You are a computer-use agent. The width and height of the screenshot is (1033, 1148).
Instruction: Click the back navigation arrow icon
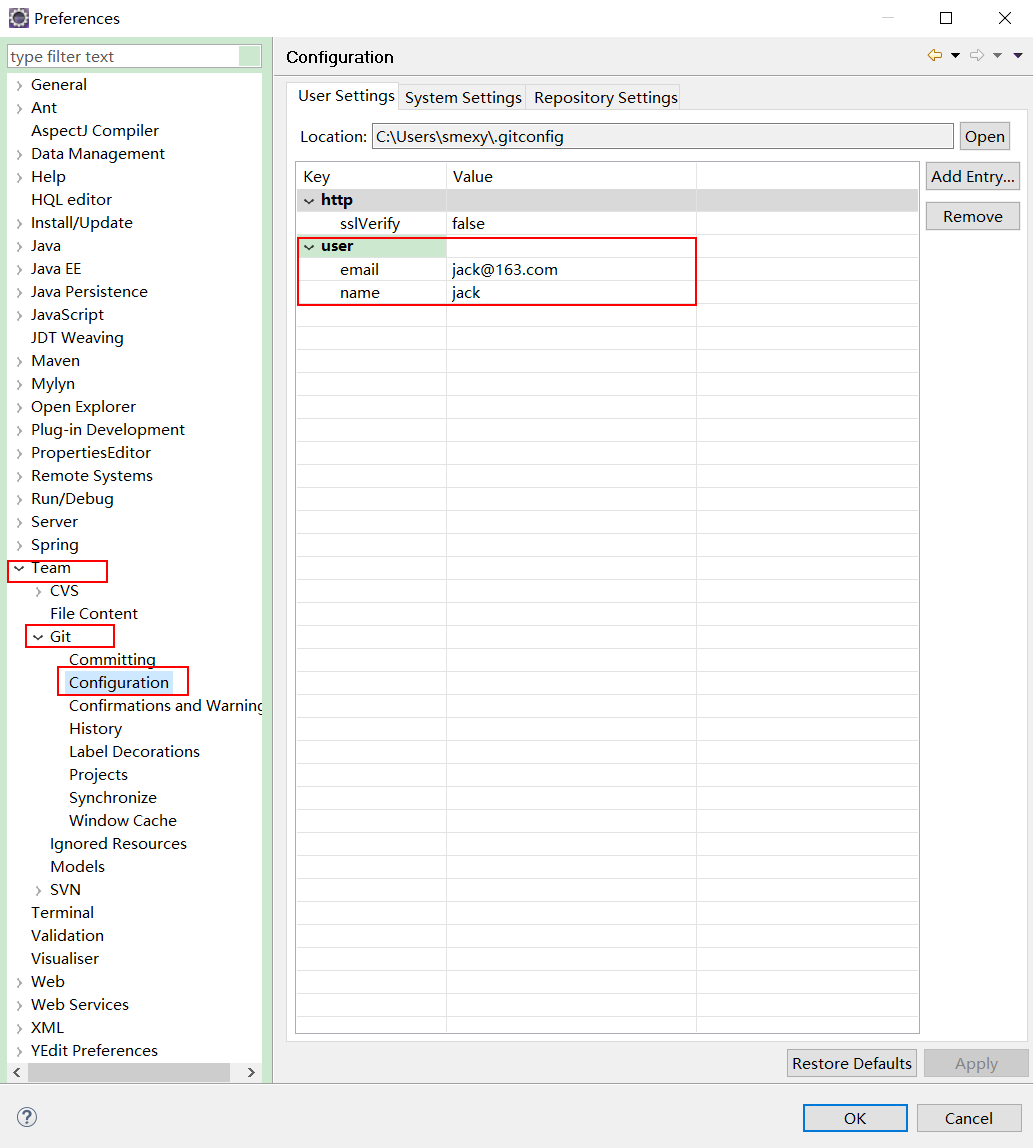pyautogui.click(x=934, y=56)
